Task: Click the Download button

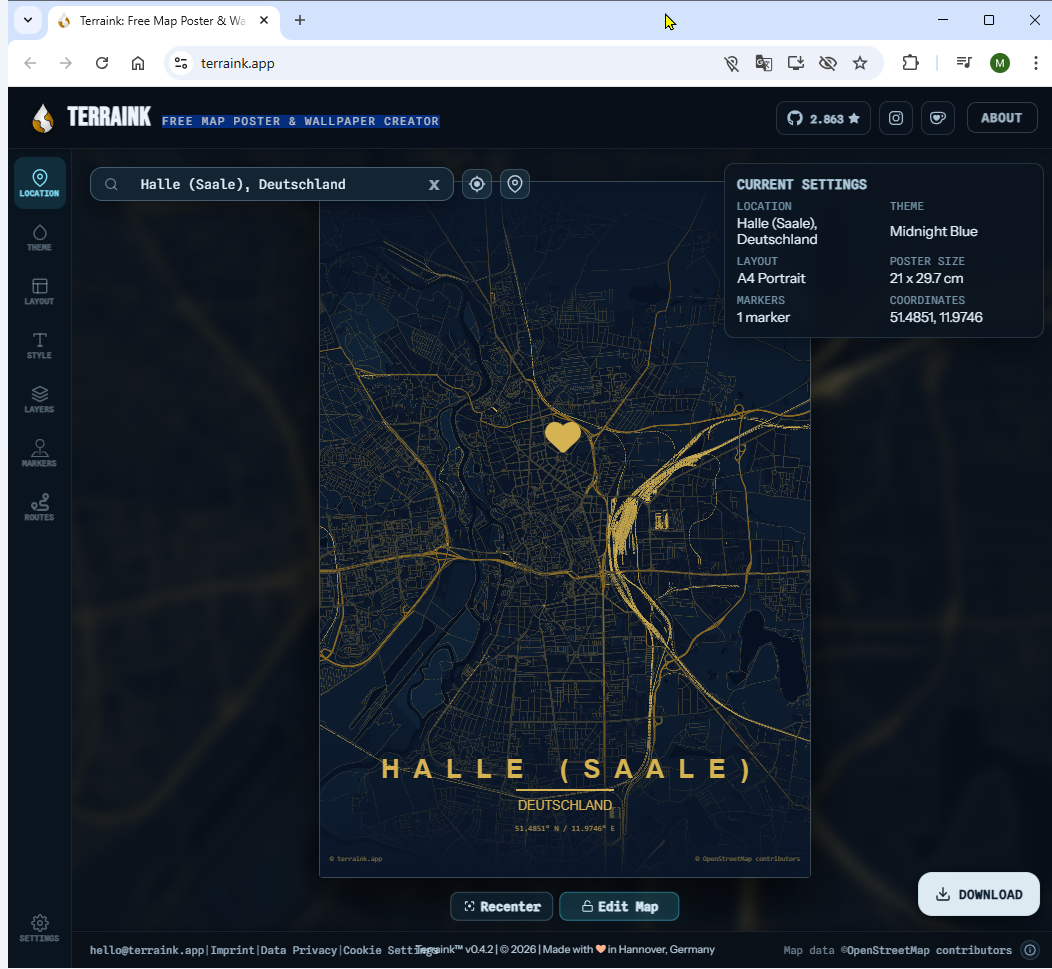Action: (979, 894)
